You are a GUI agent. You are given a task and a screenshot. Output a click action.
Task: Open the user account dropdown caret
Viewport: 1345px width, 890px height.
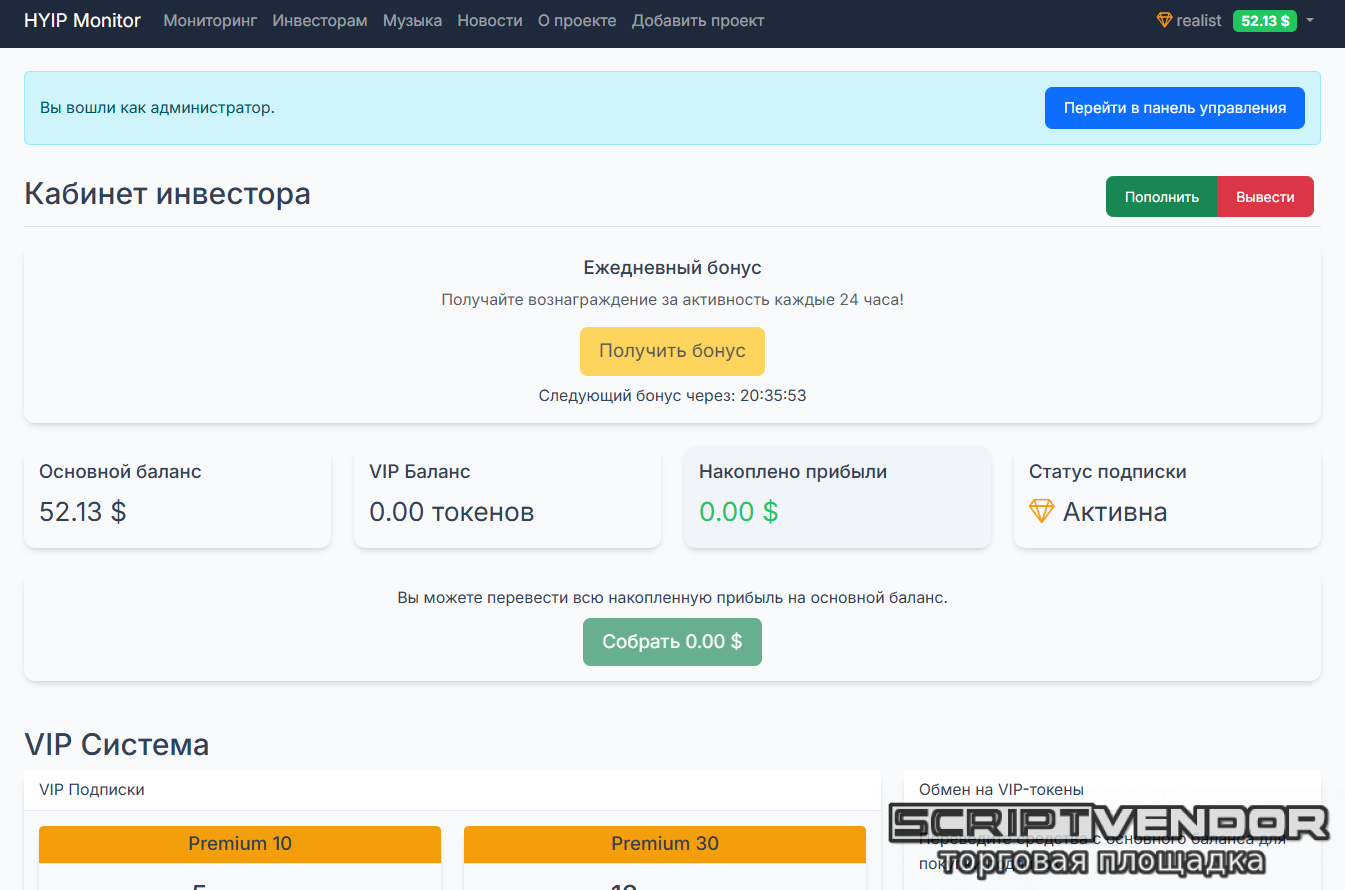coord(1310,20)
